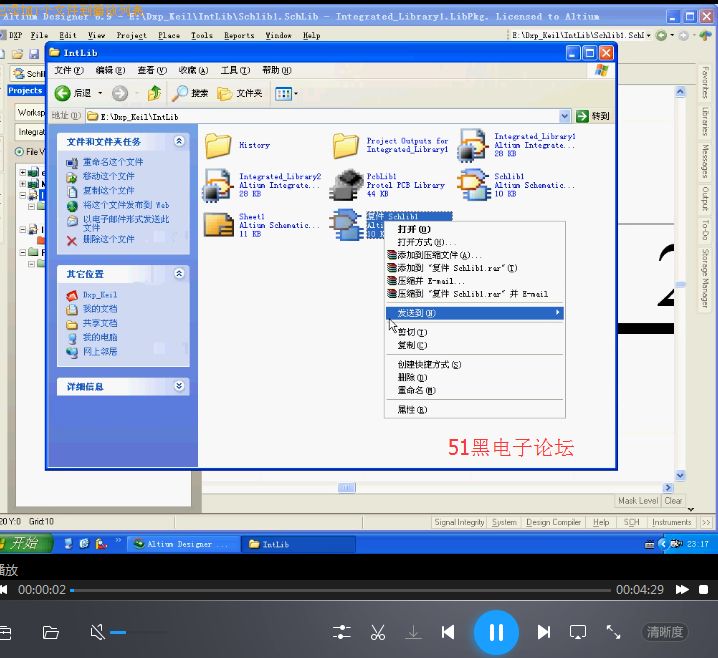Unmute the player sound

pyautogui.click(x=97, y=632)
